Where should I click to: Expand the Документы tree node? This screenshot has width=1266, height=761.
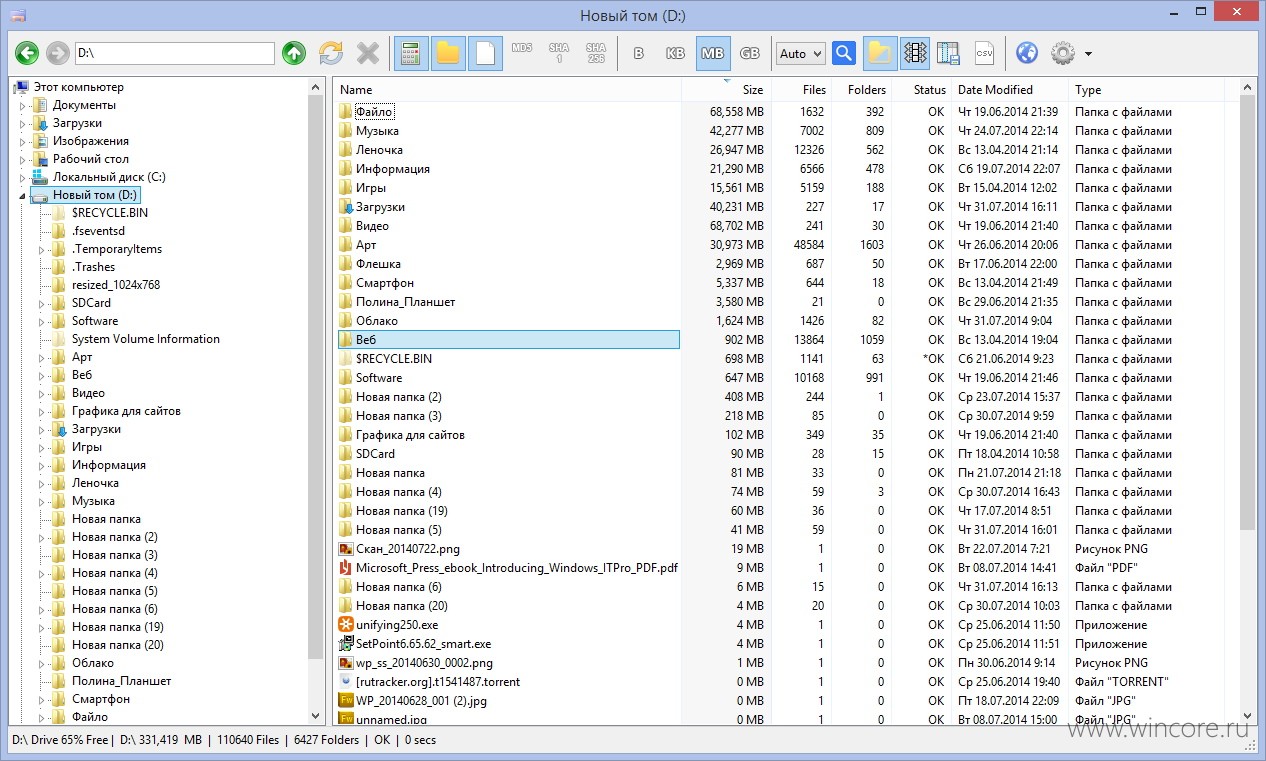[23, 105]
